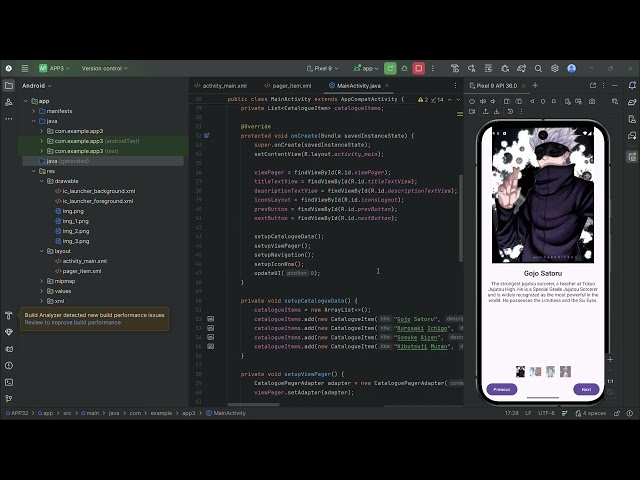Viewport: 640px width, 480px height.
Task: Expand the values folder
Action: [x=42, y=291]
